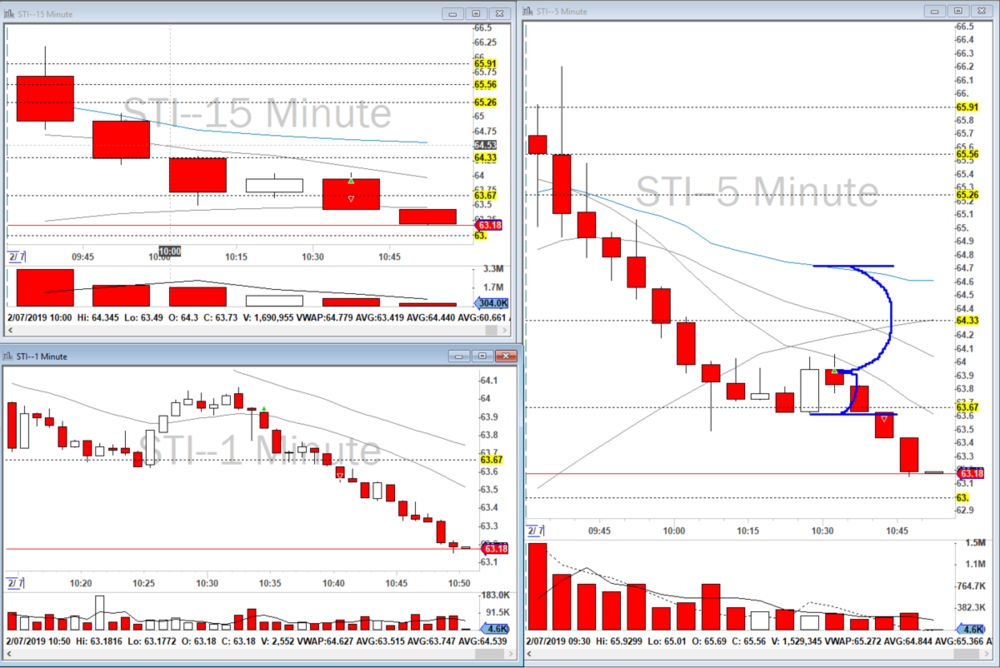
Task: Click the red 63.18 price tag on the 5 minute chart
Action: (968, 473)
